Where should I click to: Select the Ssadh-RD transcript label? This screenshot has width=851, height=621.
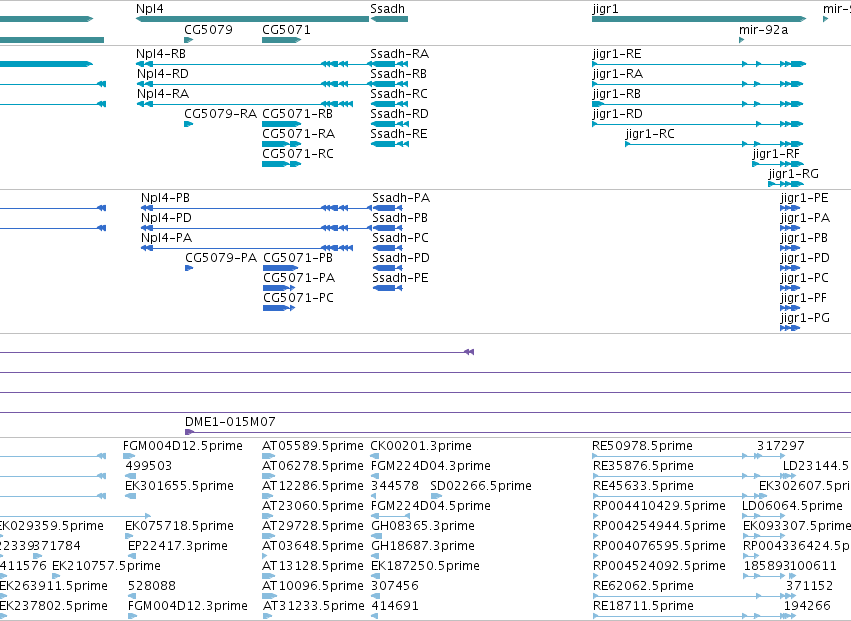399,114
